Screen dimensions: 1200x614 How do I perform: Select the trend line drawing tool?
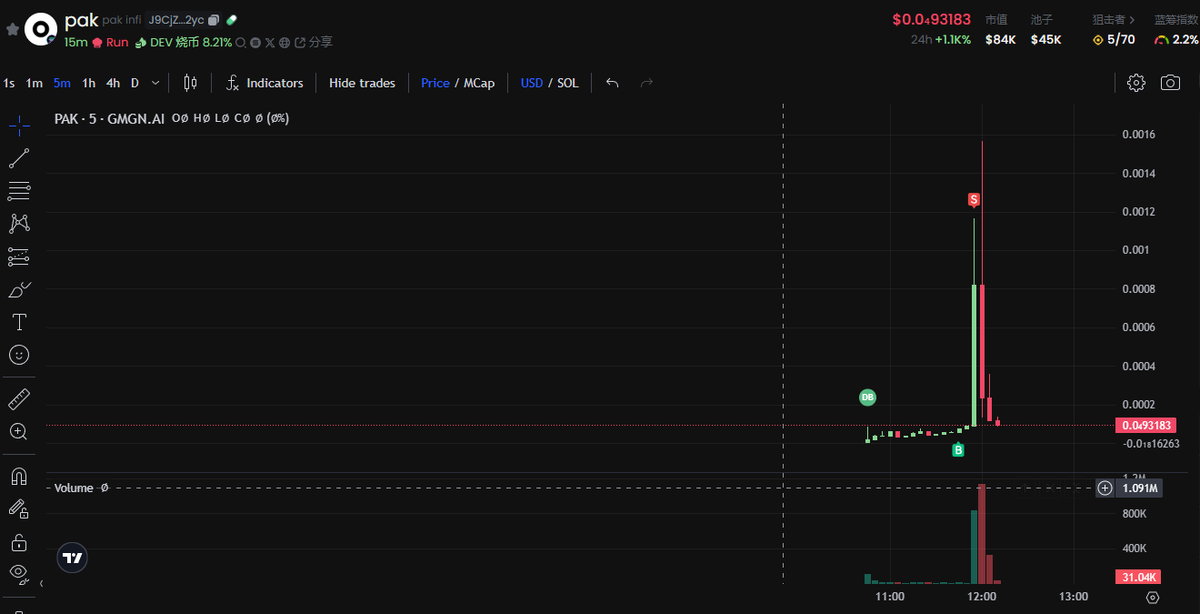coord(19,158)
